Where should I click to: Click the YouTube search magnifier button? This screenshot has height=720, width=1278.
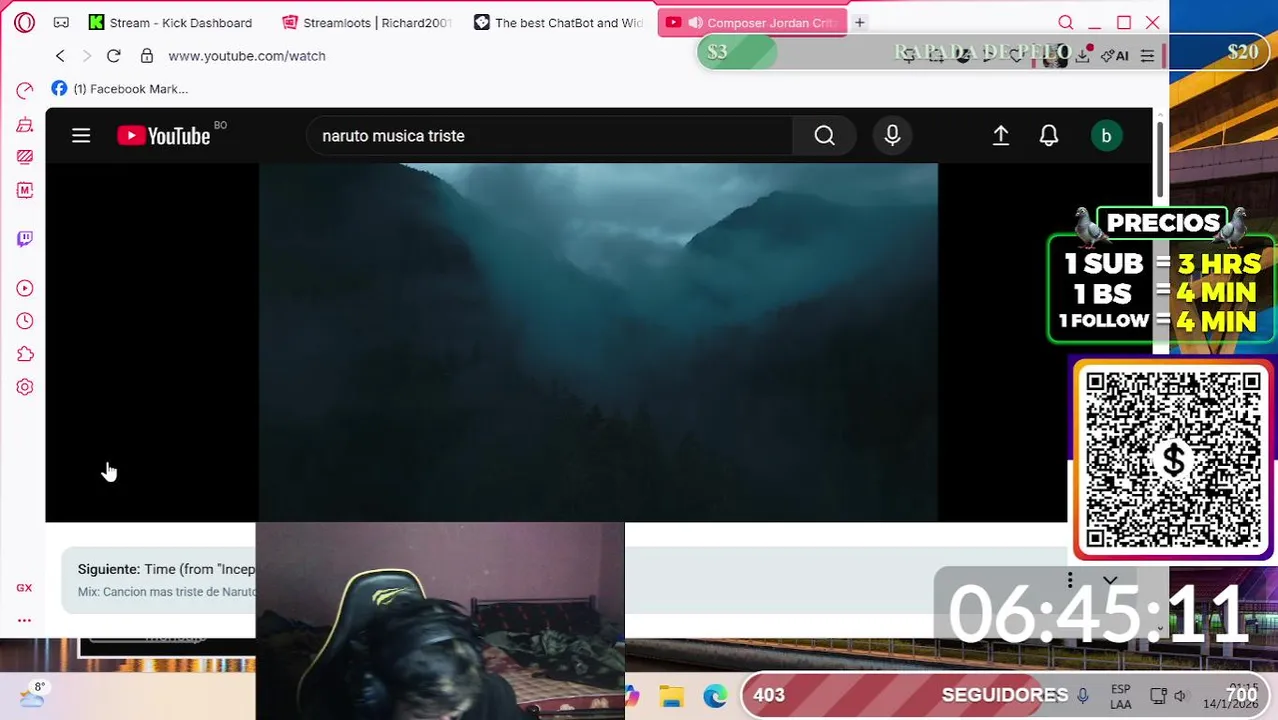pos(824,136)
